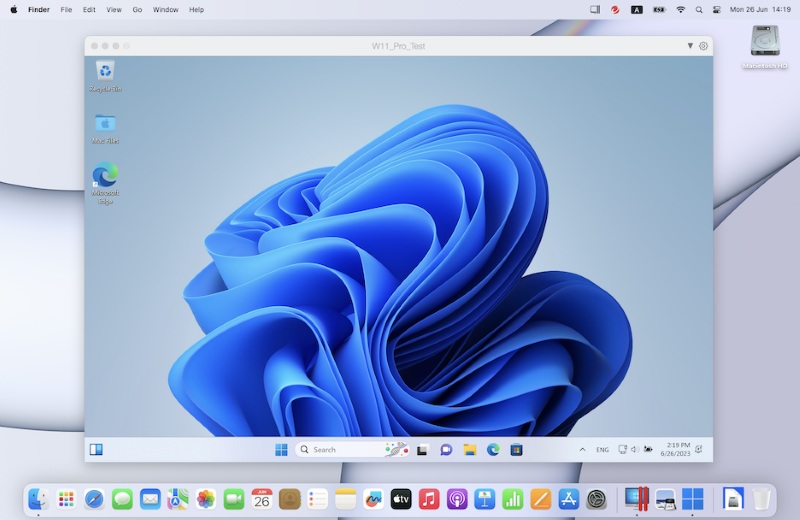Open the Windows clock showing 2:19 PM
Screen dimensions: 800x520
click(x=675, y=449)
